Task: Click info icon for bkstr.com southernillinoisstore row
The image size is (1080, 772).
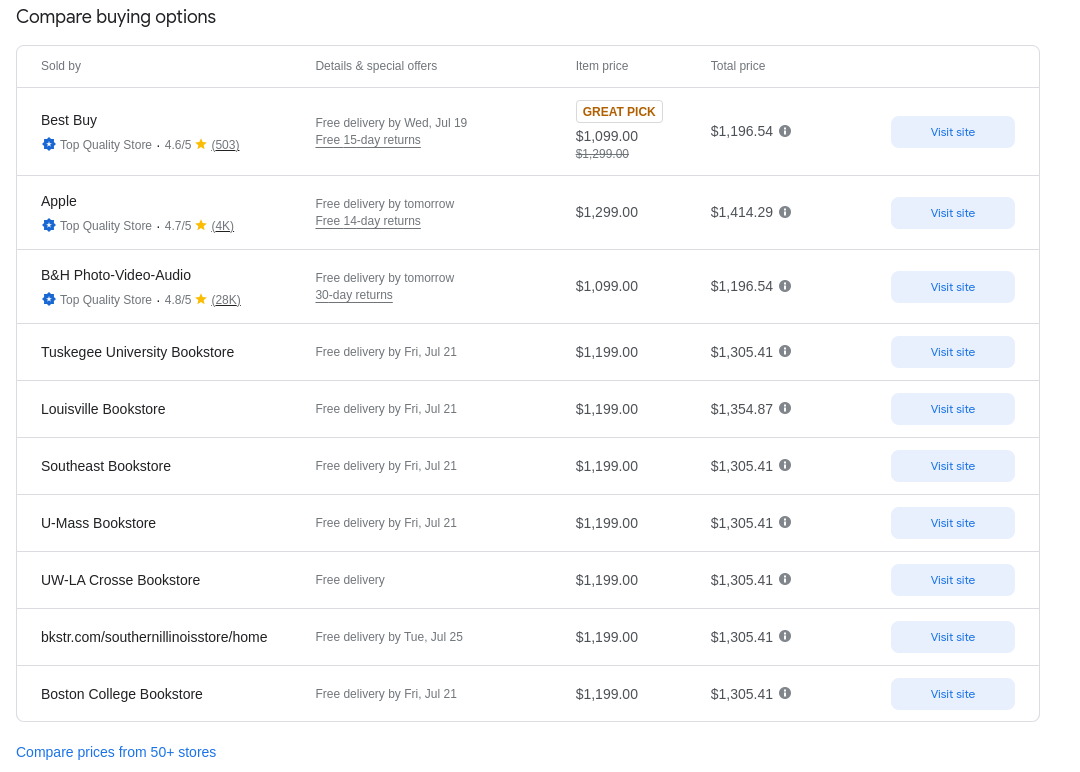Action: [785, 636]
